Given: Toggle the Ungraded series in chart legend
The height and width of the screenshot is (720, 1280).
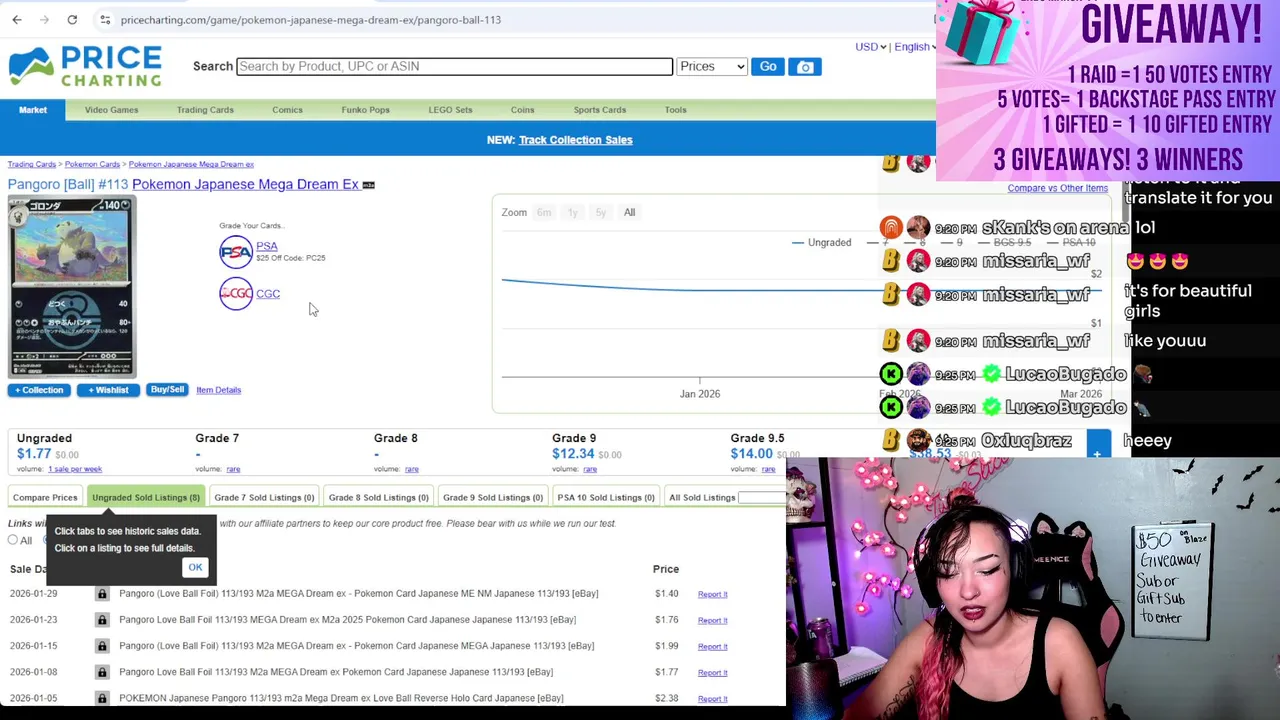Looking at the screenshot, I should [821, 242].
